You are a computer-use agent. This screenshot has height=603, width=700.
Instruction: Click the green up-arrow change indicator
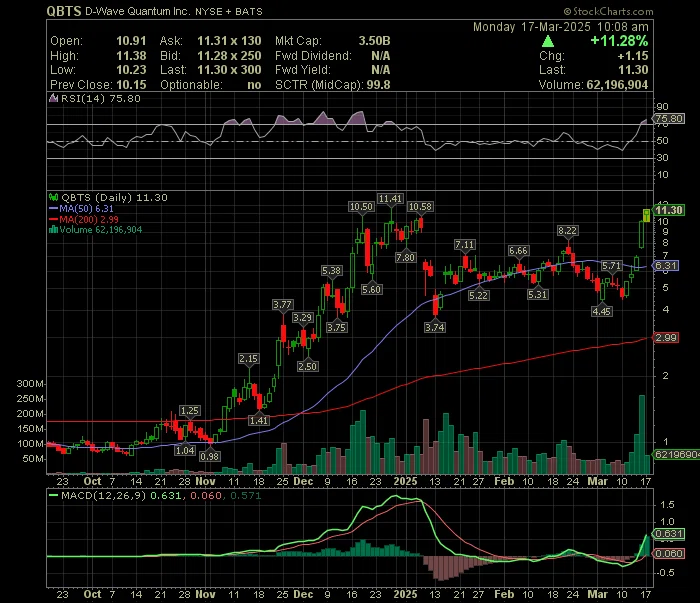click(547, 42)
